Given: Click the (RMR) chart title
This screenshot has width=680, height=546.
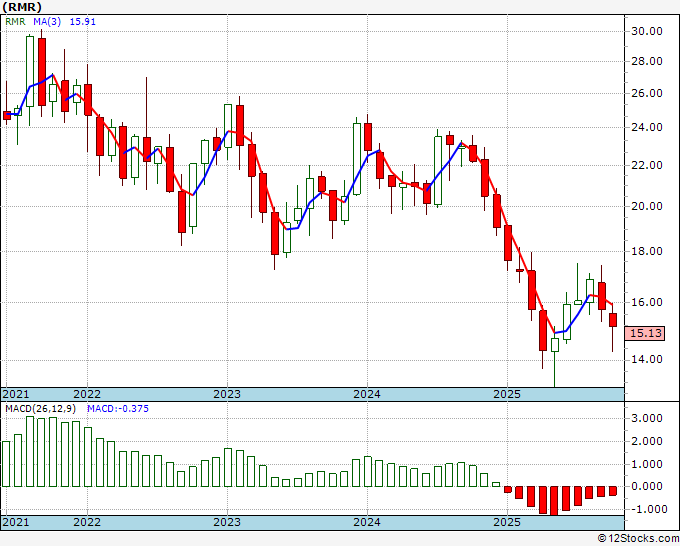Looking at the screenshot, I should (x=22, y=7).
